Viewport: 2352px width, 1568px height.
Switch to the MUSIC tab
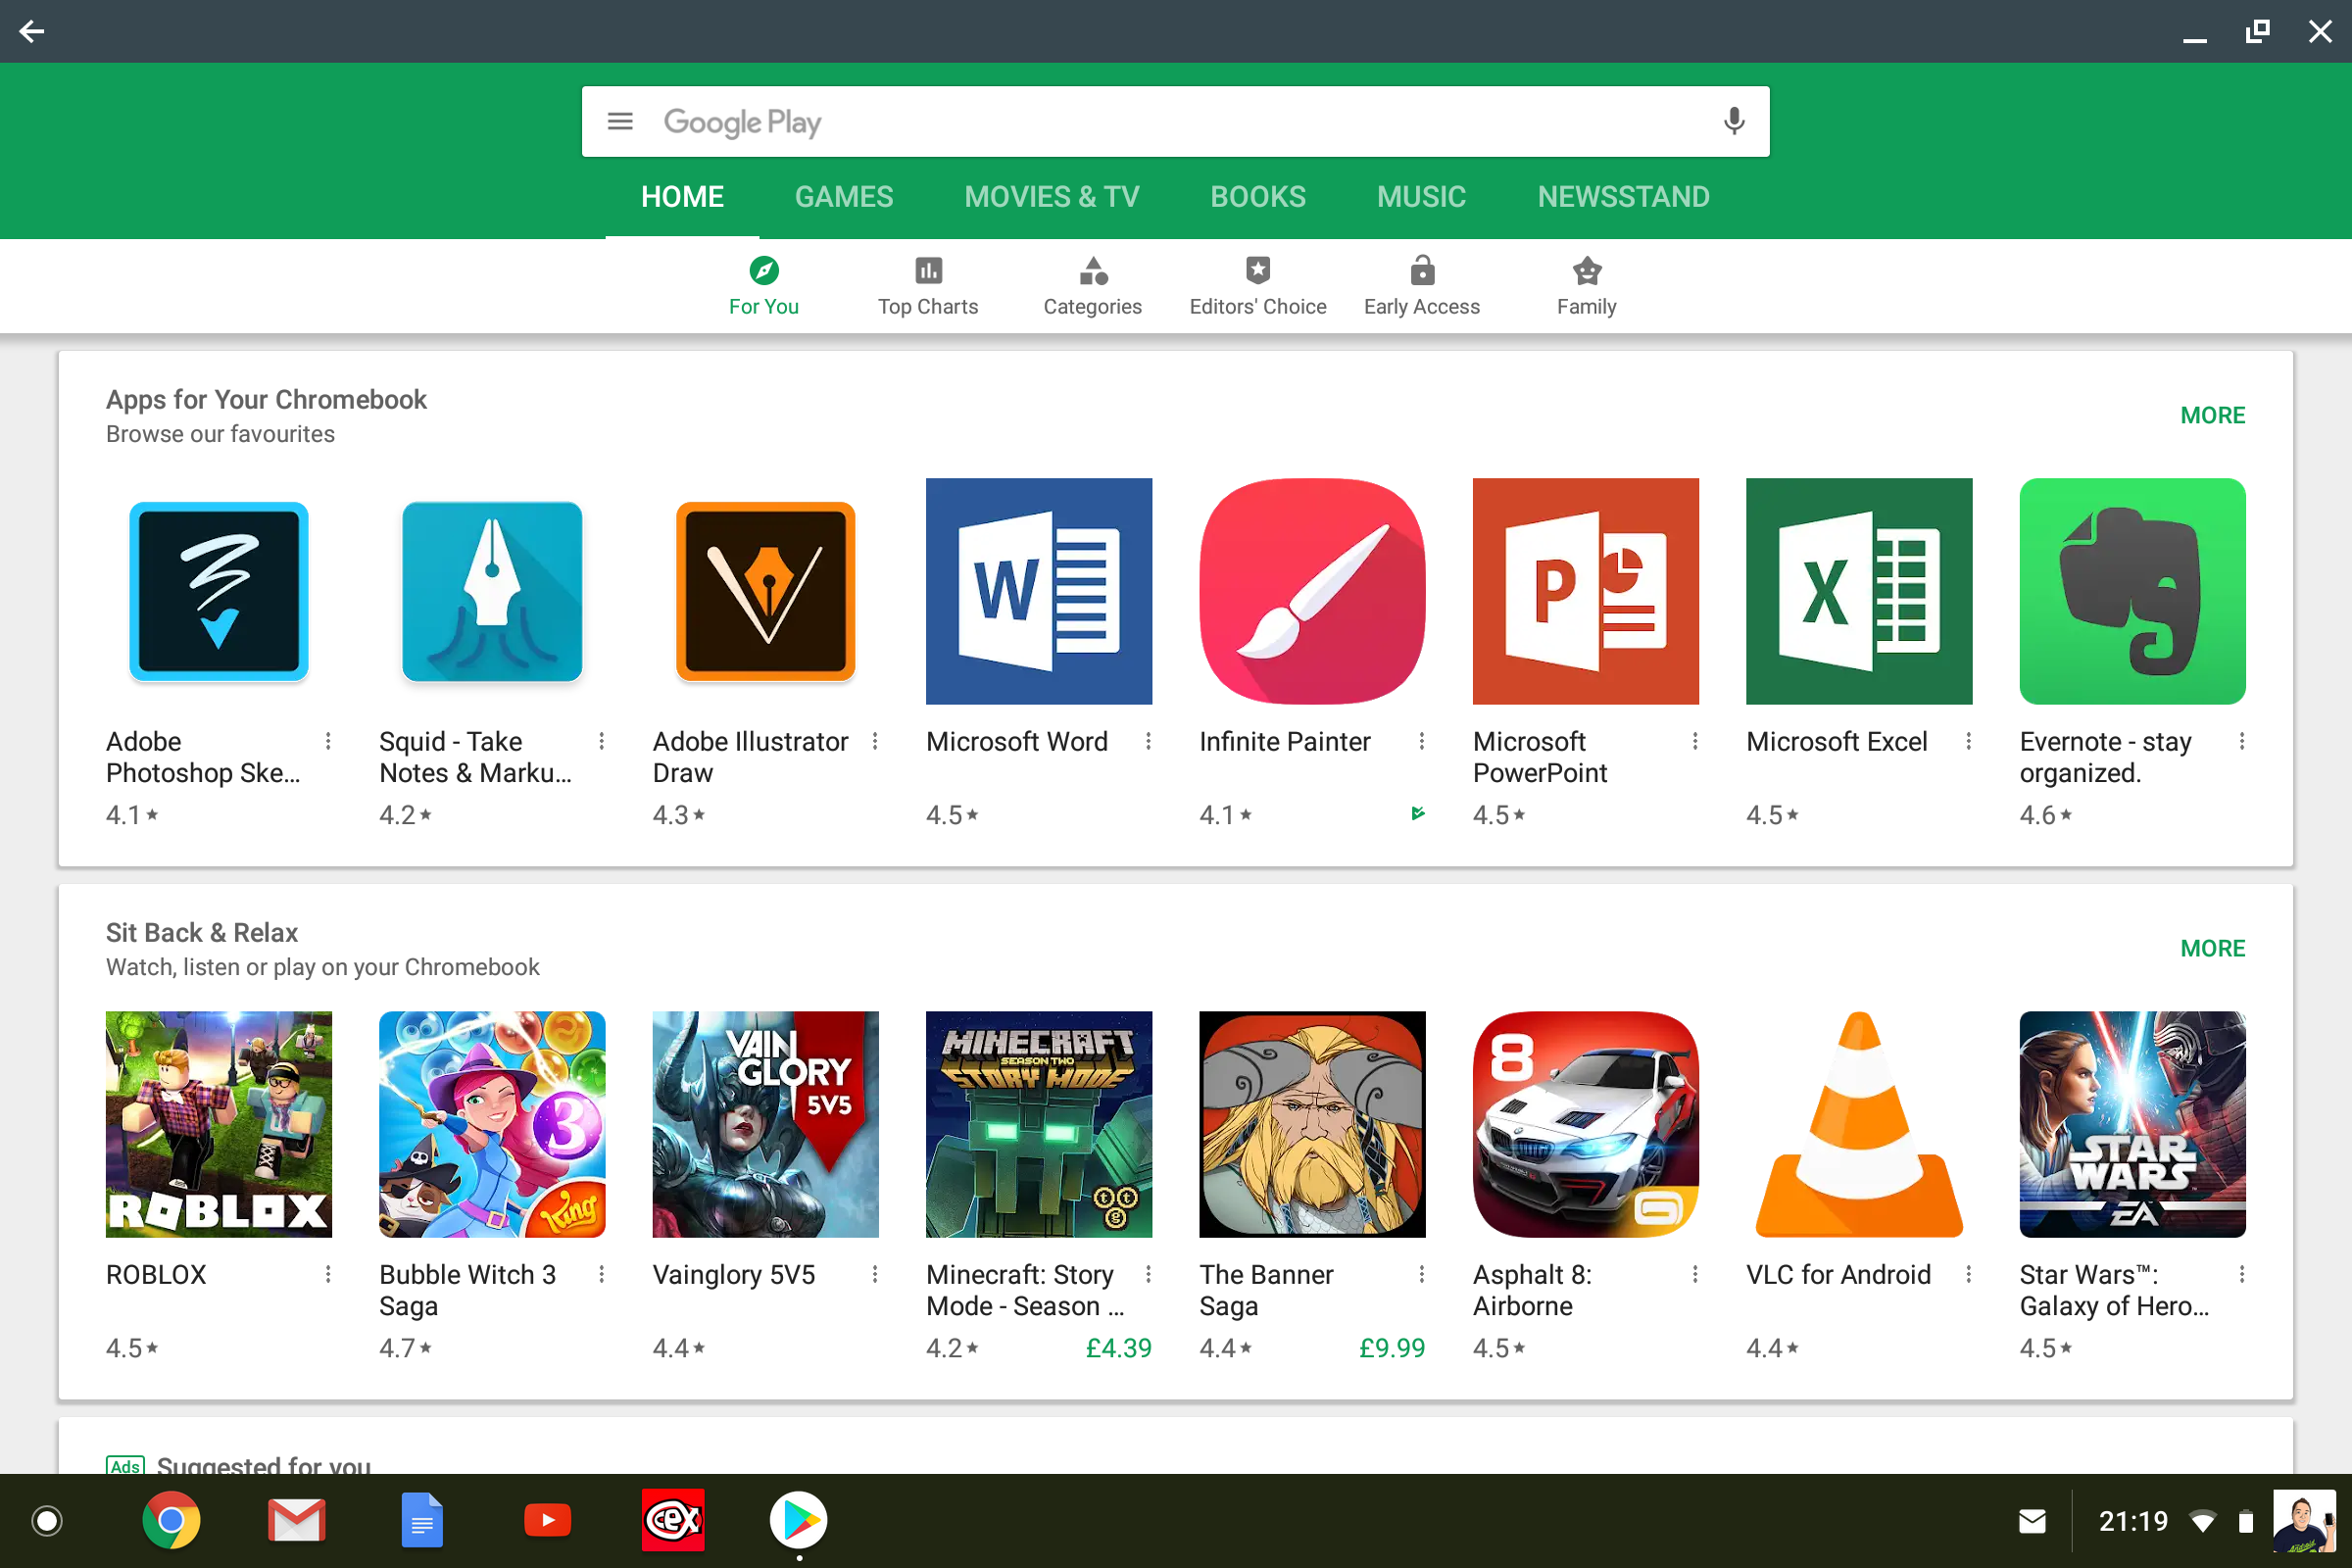[1421, 197]
